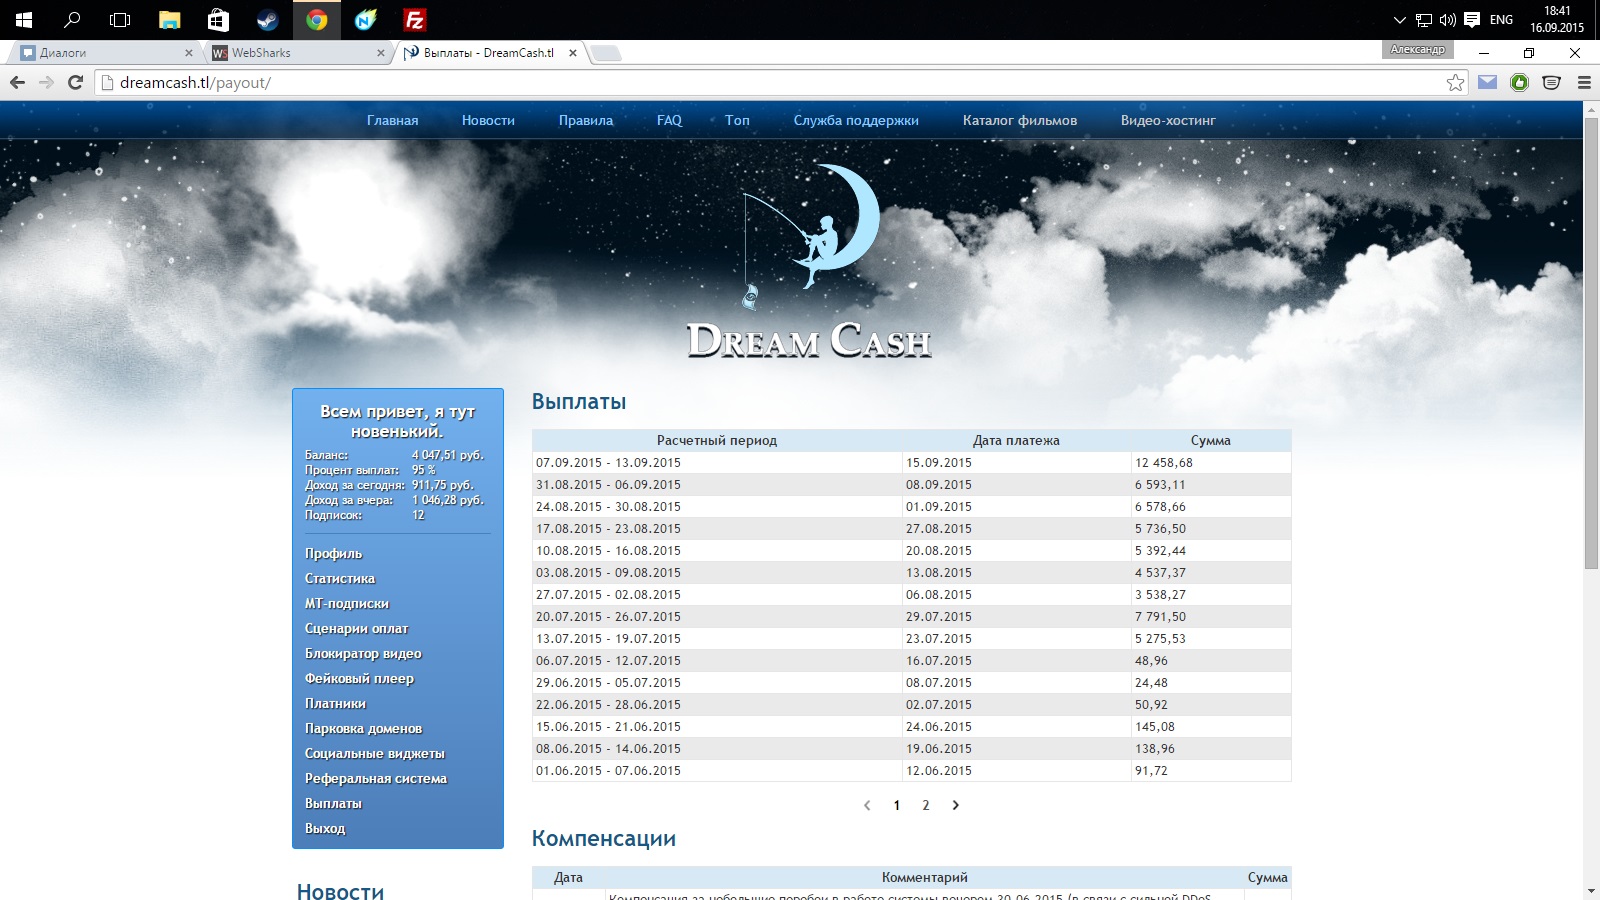Open the glasses-shaped reader extension
Screen dimensions: 1600x900
coord(1552,82)
